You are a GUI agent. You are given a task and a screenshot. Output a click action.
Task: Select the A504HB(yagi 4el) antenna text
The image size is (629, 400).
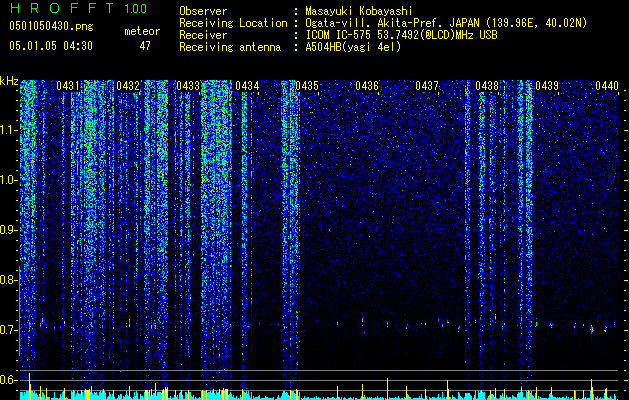coord(353,47)
